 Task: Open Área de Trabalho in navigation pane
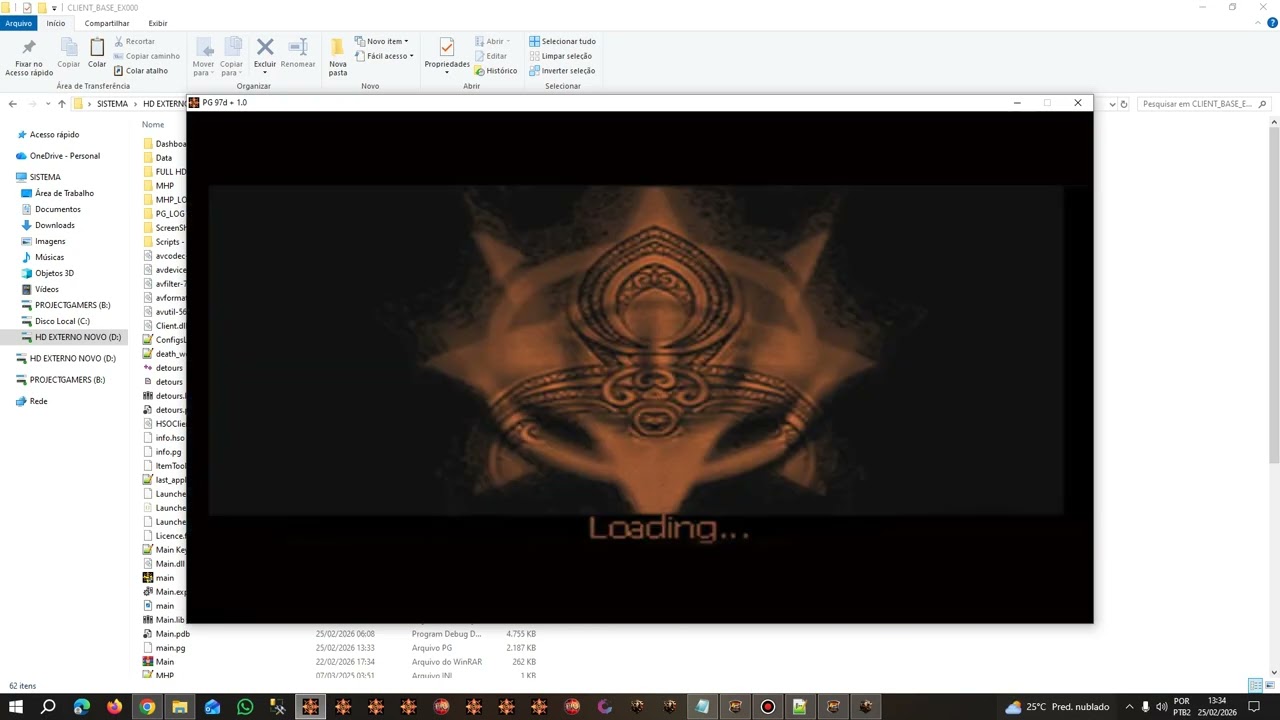[64, 193]
